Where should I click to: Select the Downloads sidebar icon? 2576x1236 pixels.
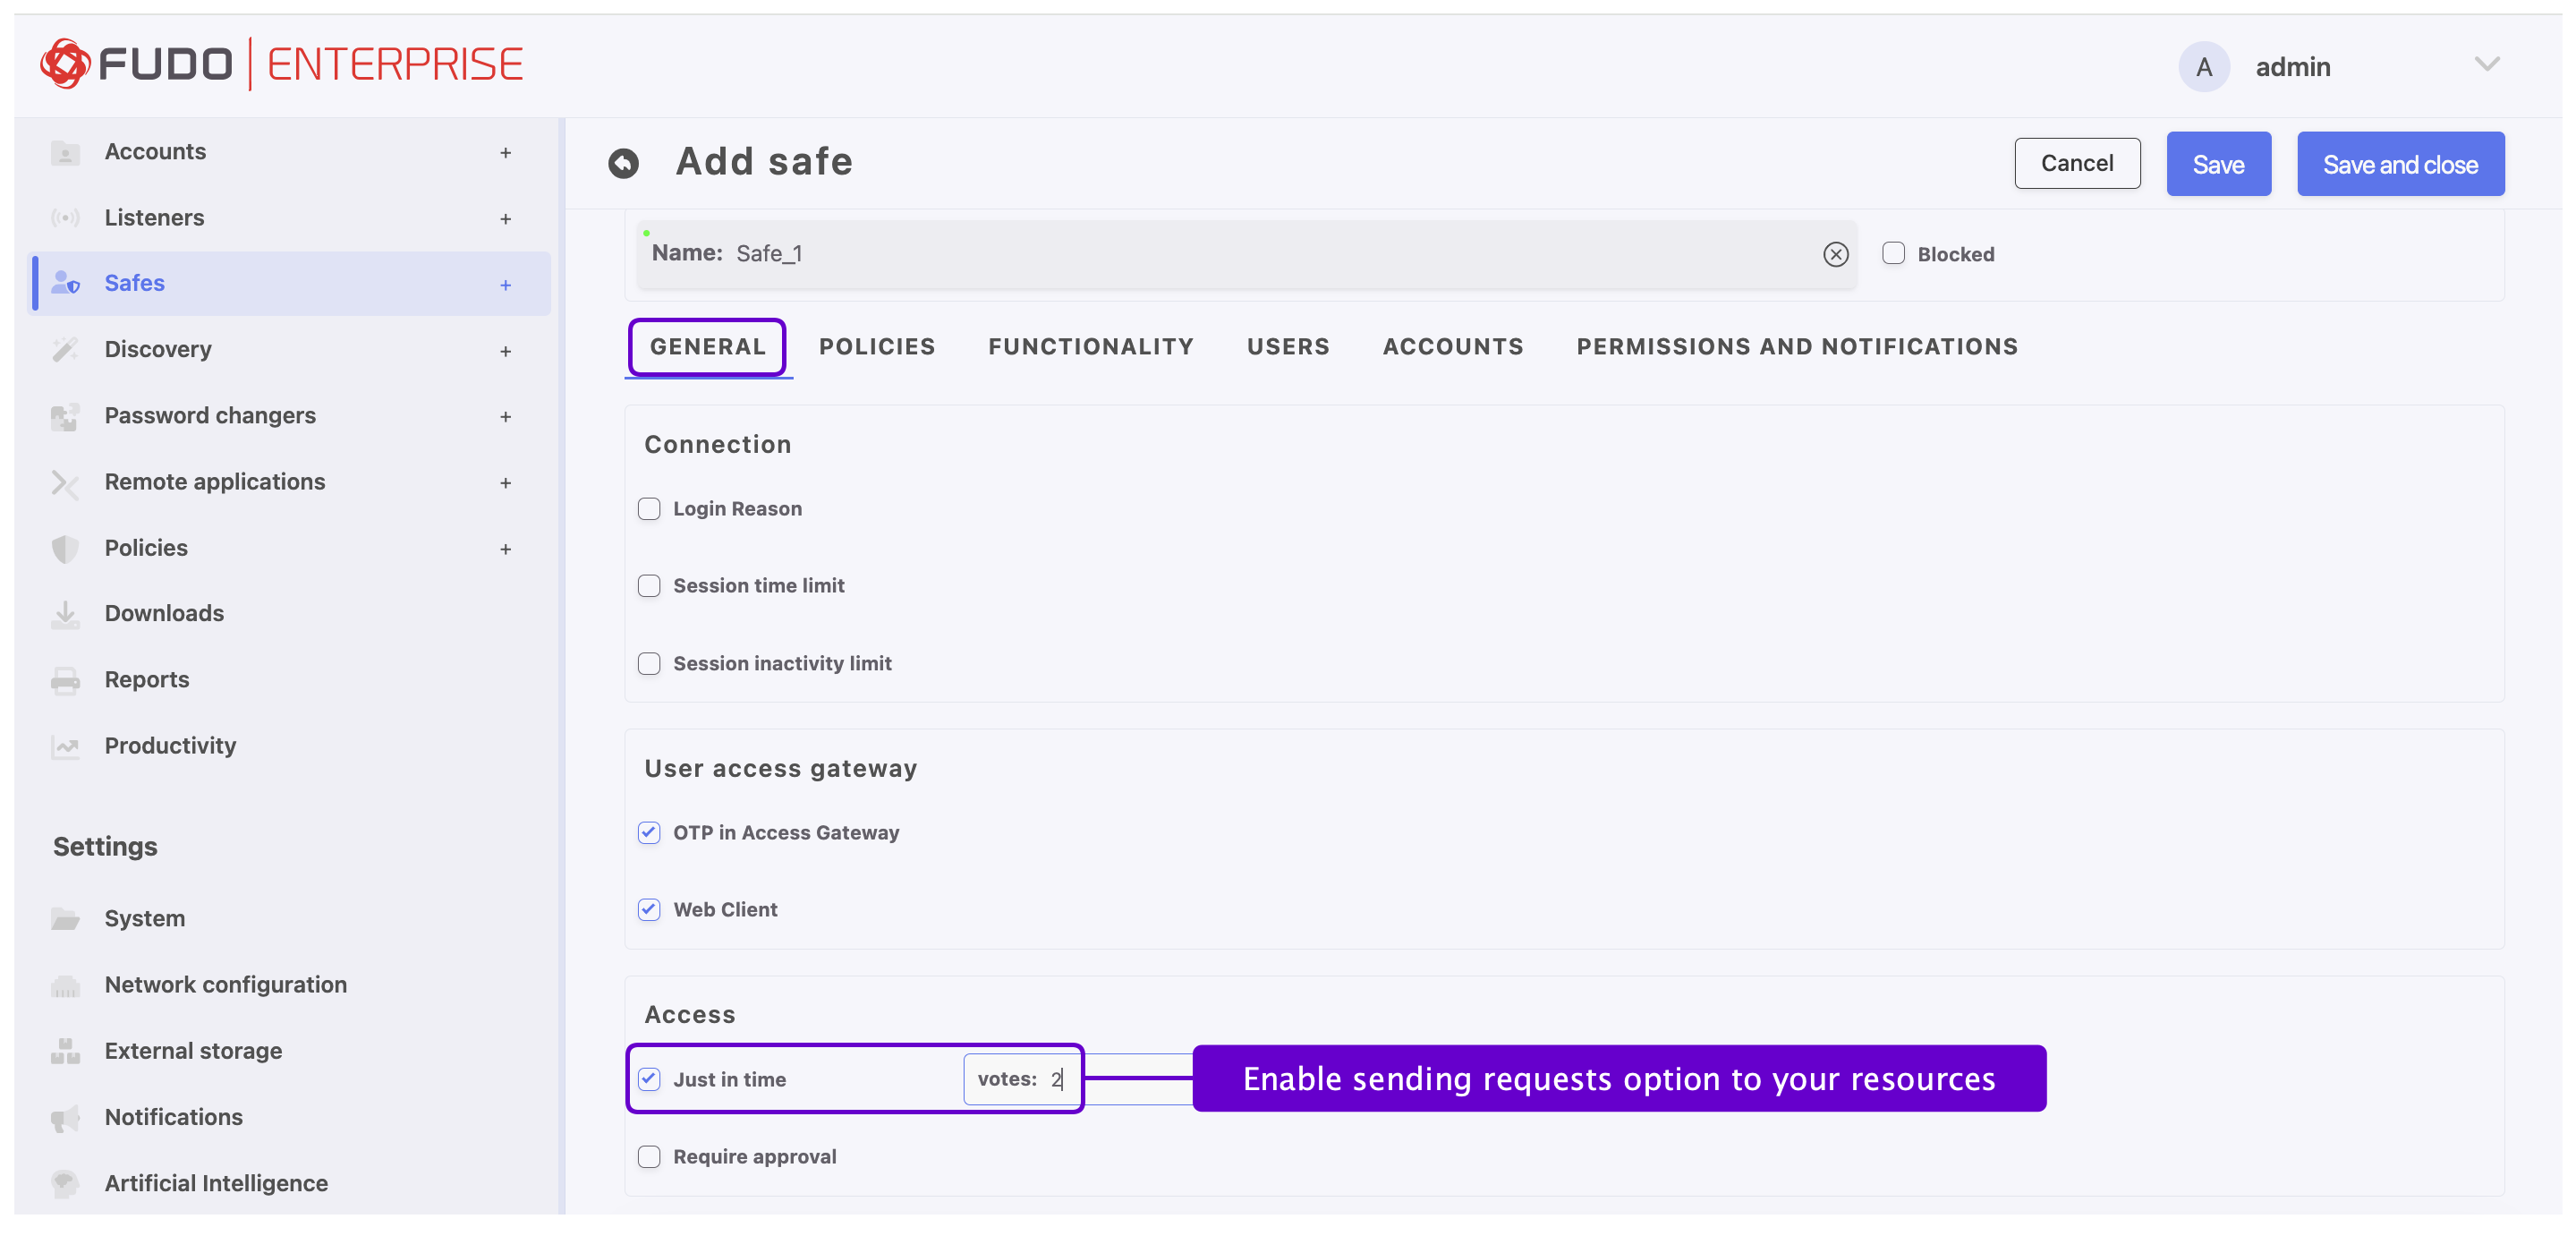point(65,613)
